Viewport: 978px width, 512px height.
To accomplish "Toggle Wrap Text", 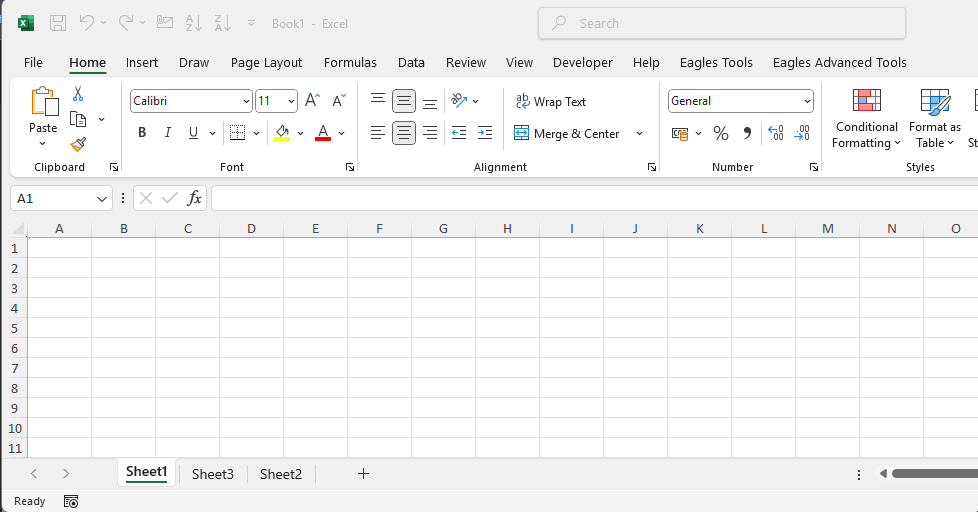I will (x=551, y=101).
